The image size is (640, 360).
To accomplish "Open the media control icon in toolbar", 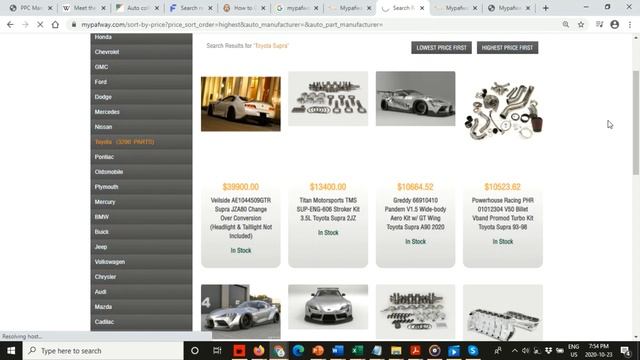I will click(599, 24).
